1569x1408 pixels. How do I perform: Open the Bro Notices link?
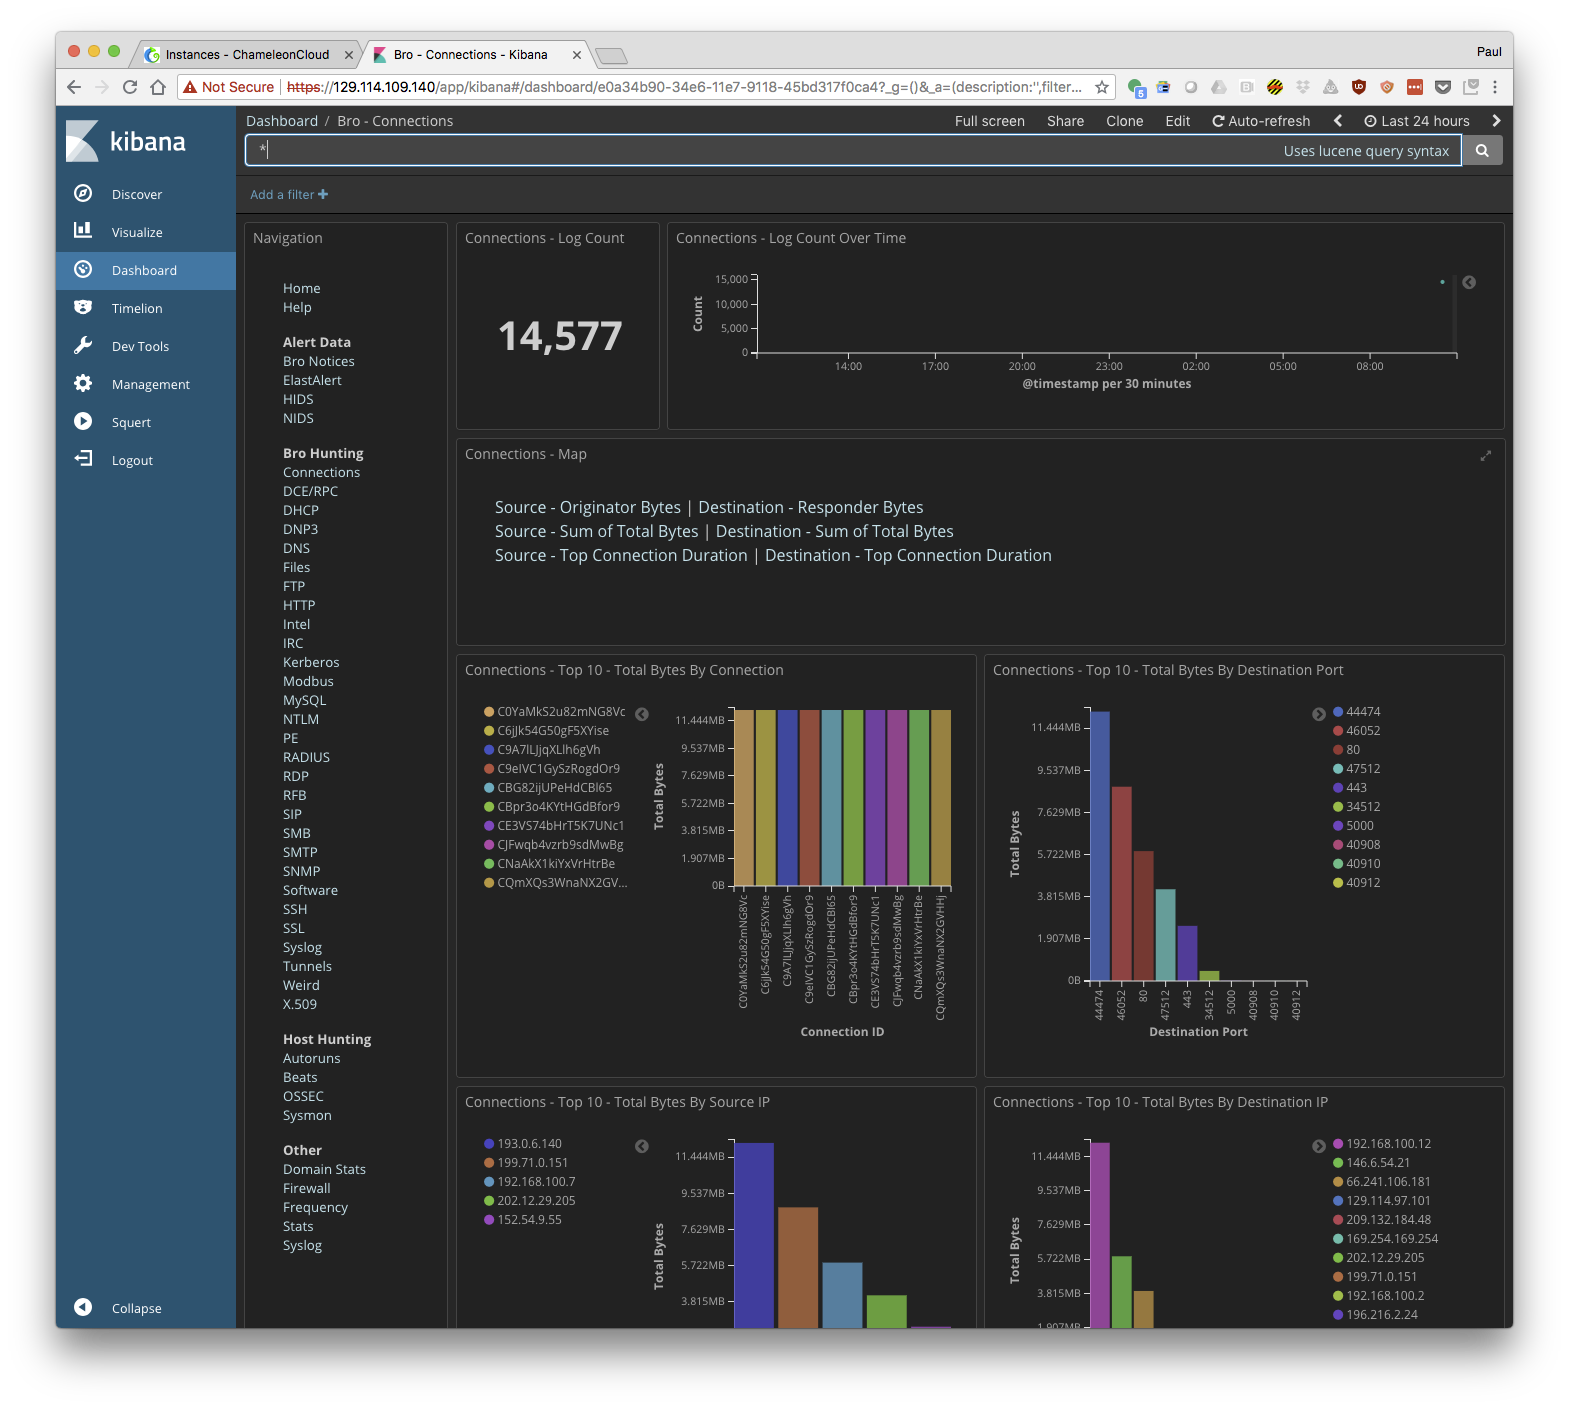point(319,361)
